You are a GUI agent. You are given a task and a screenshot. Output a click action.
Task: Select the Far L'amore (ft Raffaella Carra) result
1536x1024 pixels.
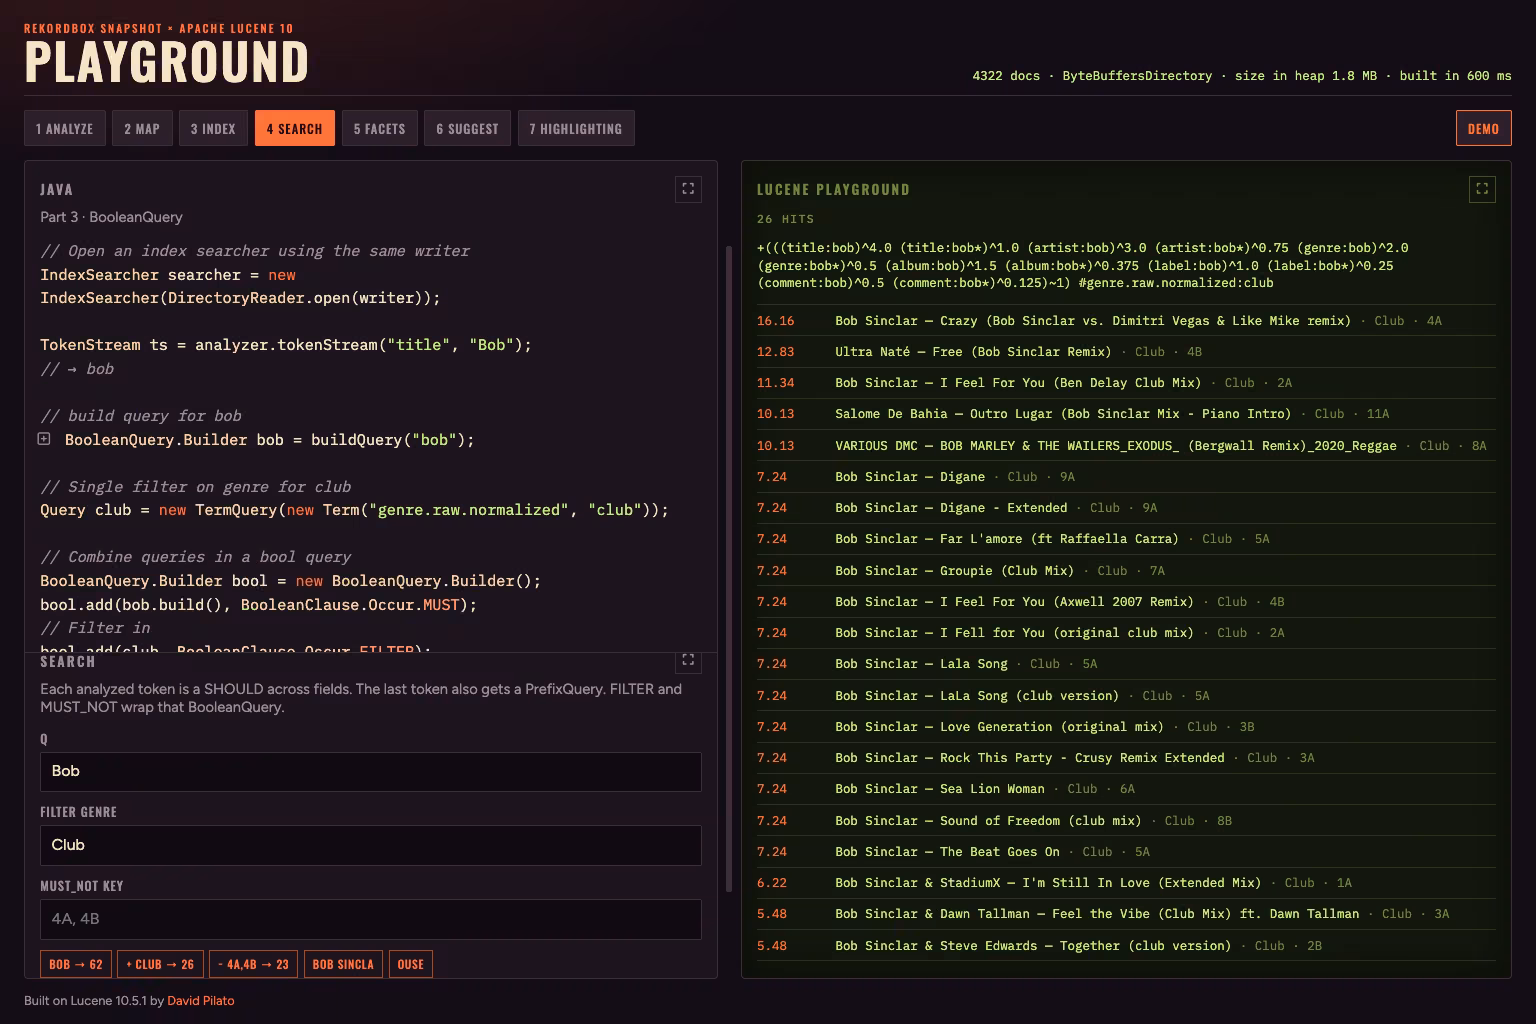click(1126, 539)
